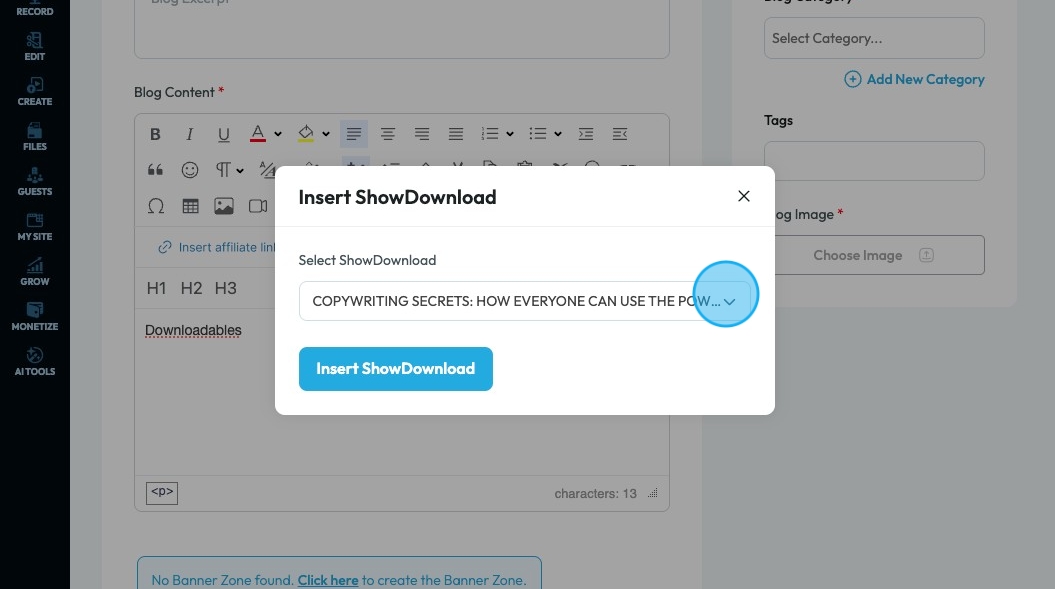Insert a blockquote using the quote icon

(155, 170)
